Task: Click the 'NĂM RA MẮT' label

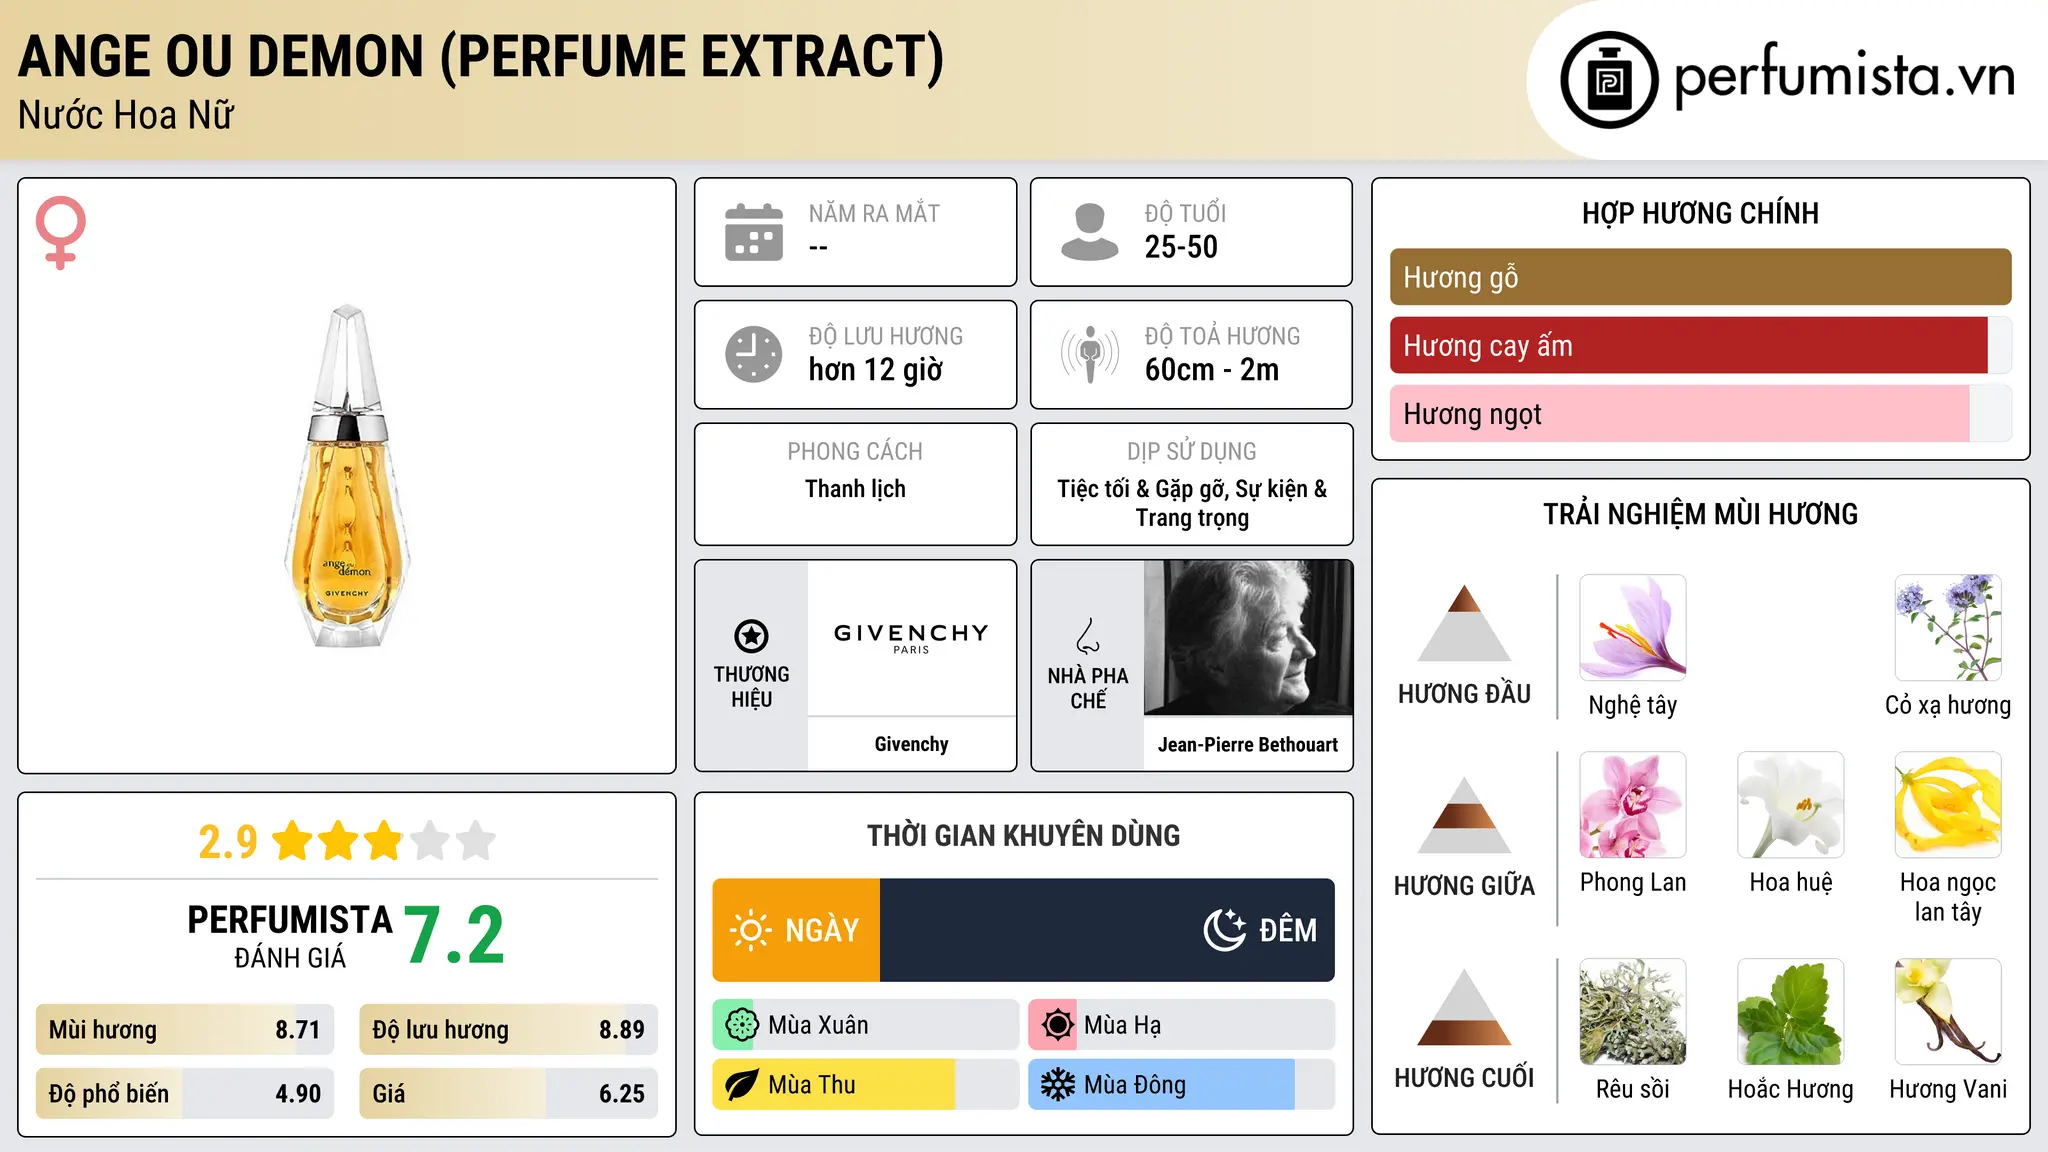Action: [874, 213]
